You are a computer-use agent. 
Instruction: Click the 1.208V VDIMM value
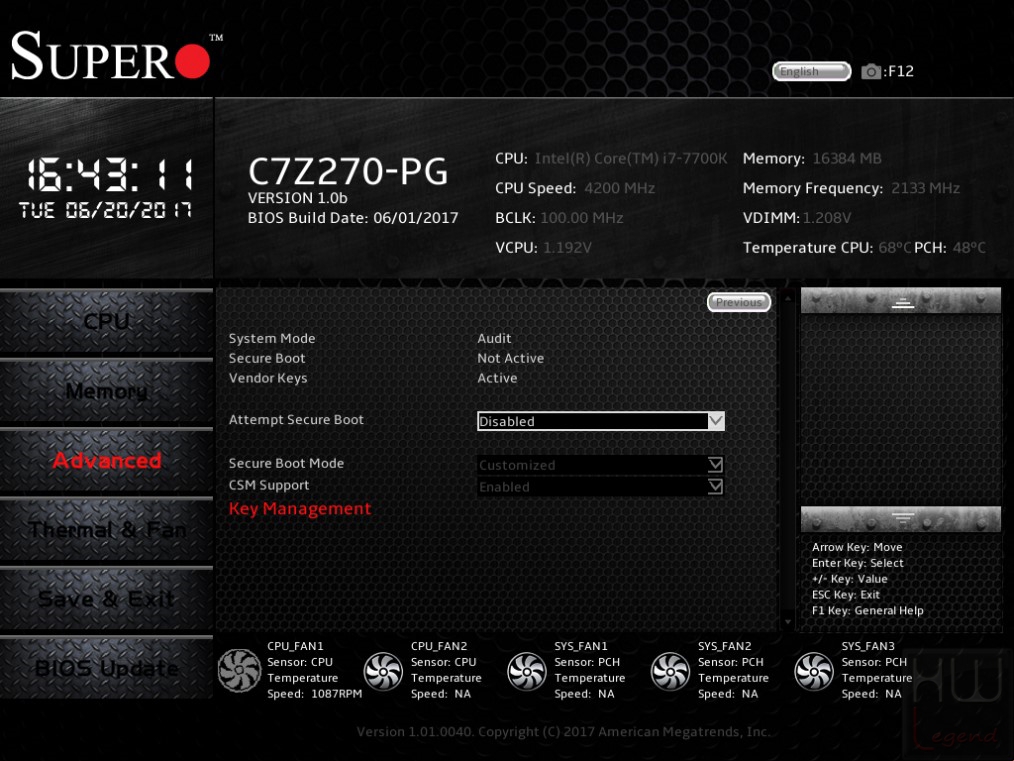[x=826, y=218]
